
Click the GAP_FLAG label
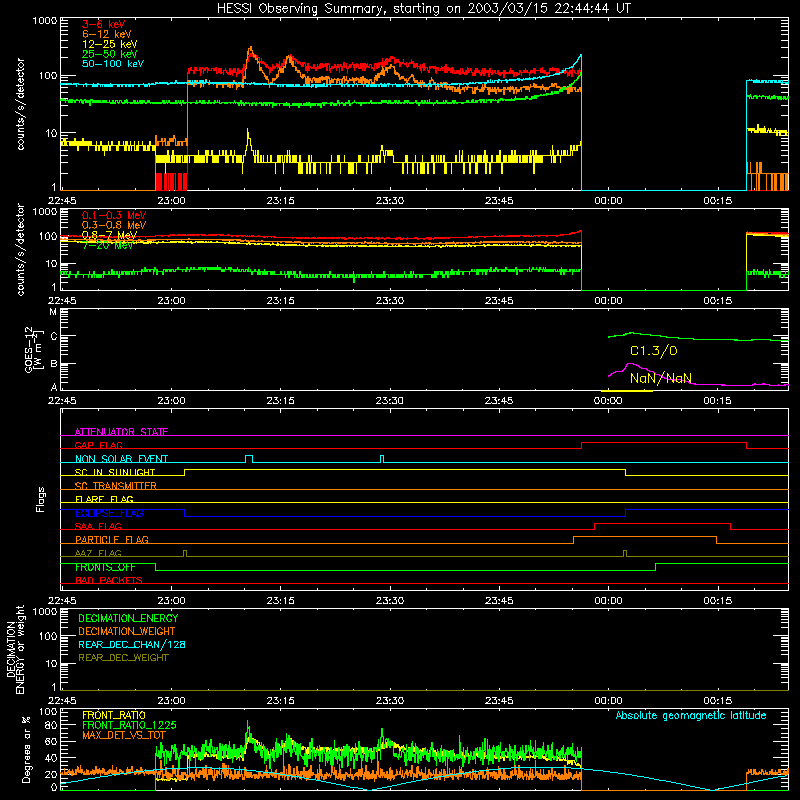coord(98,445)
